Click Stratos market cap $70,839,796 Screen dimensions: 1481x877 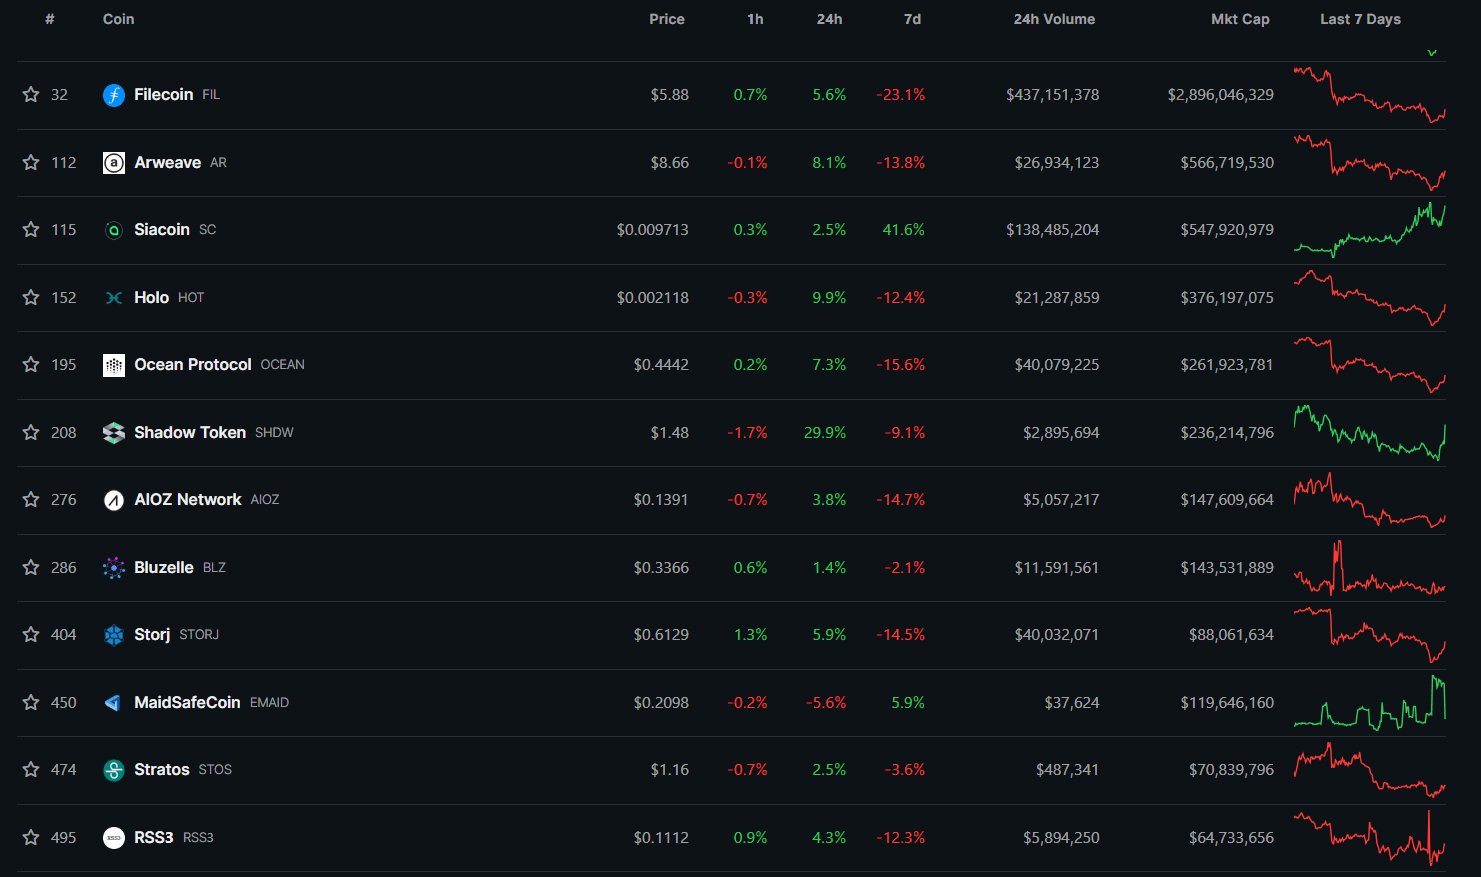(1231, 769)
